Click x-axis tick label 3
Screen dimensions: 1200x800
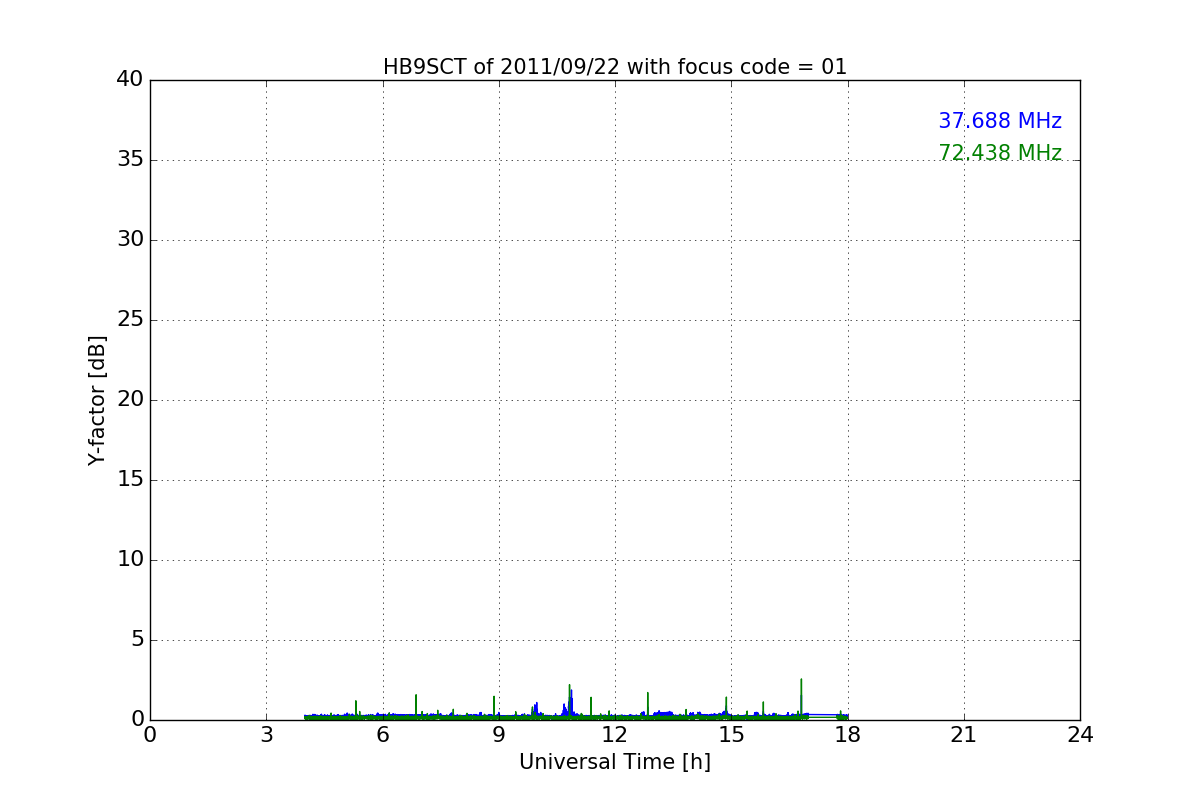[x=266, y=735]
